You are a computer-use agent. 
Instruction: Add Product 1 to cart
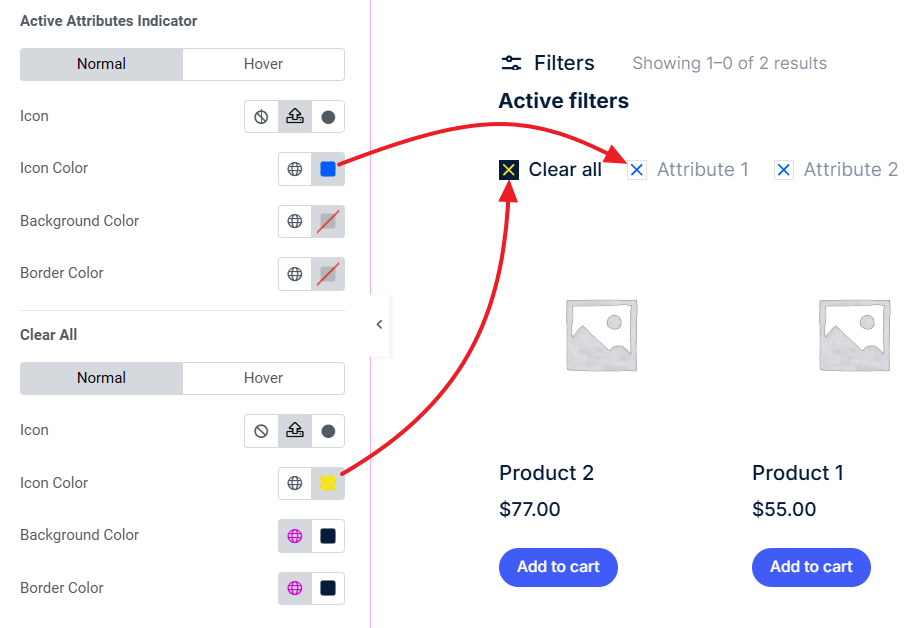[x=811, y=567]
